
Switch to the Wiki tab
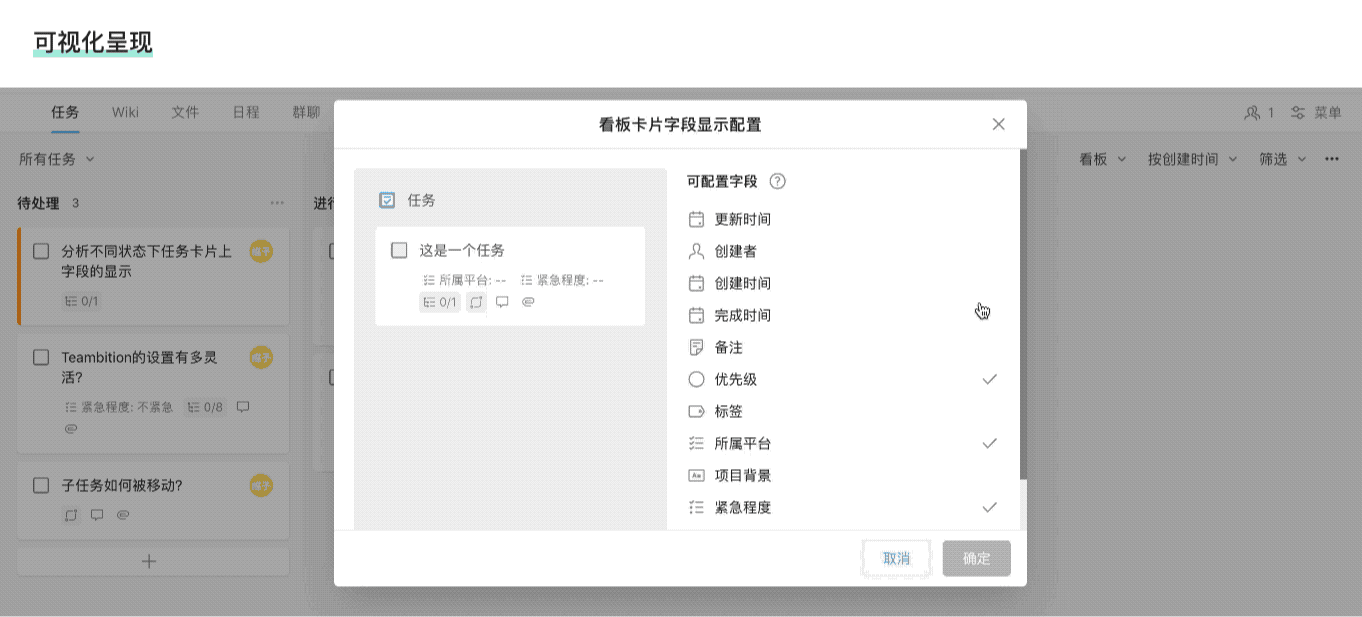pos(125,112)
